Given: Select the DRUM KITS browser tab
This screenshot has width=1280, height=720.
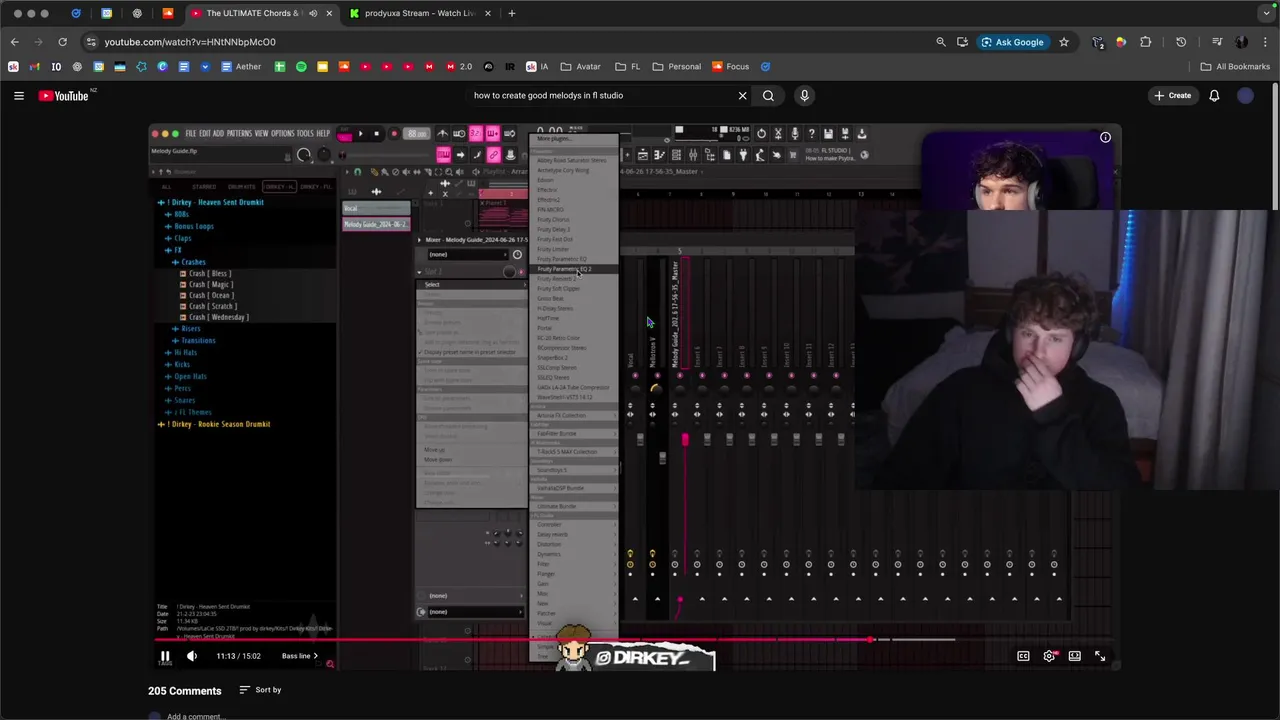Looking at the screenshot, I should (241, 186).
